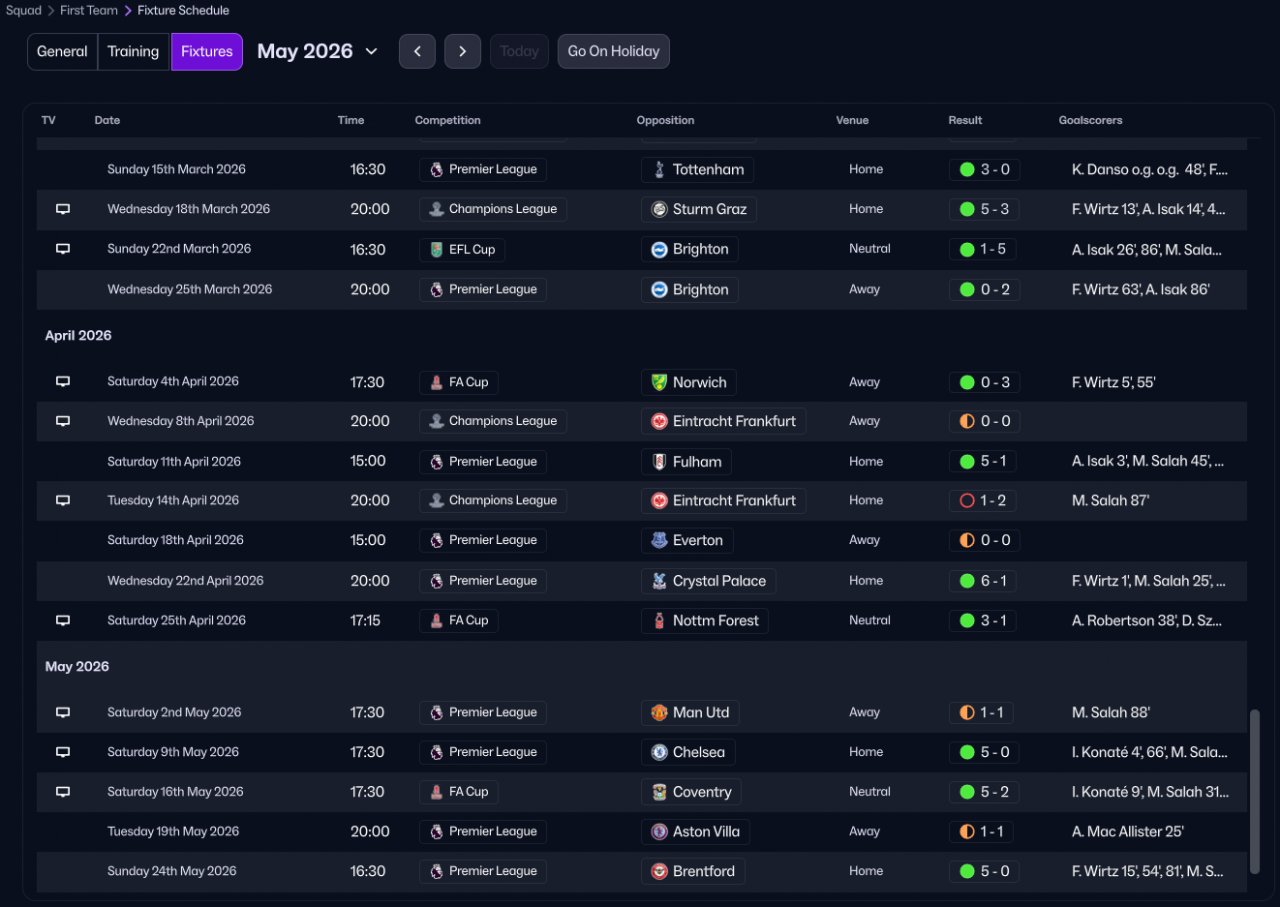Open the 6 - 1 result against Crystal Palace
Screen dimensions: 1280x907
tap(984, 581)
